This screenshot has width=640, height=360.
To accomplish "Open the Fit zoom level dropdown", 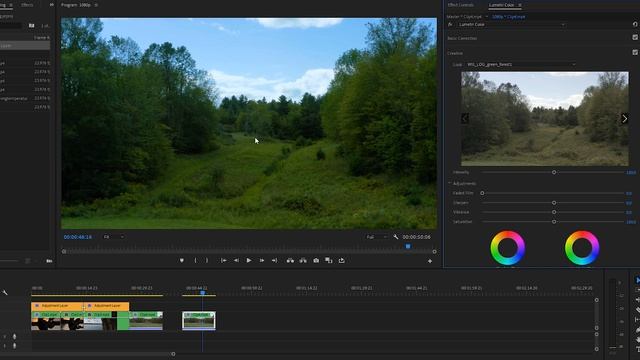I will [x=113, y=237].
